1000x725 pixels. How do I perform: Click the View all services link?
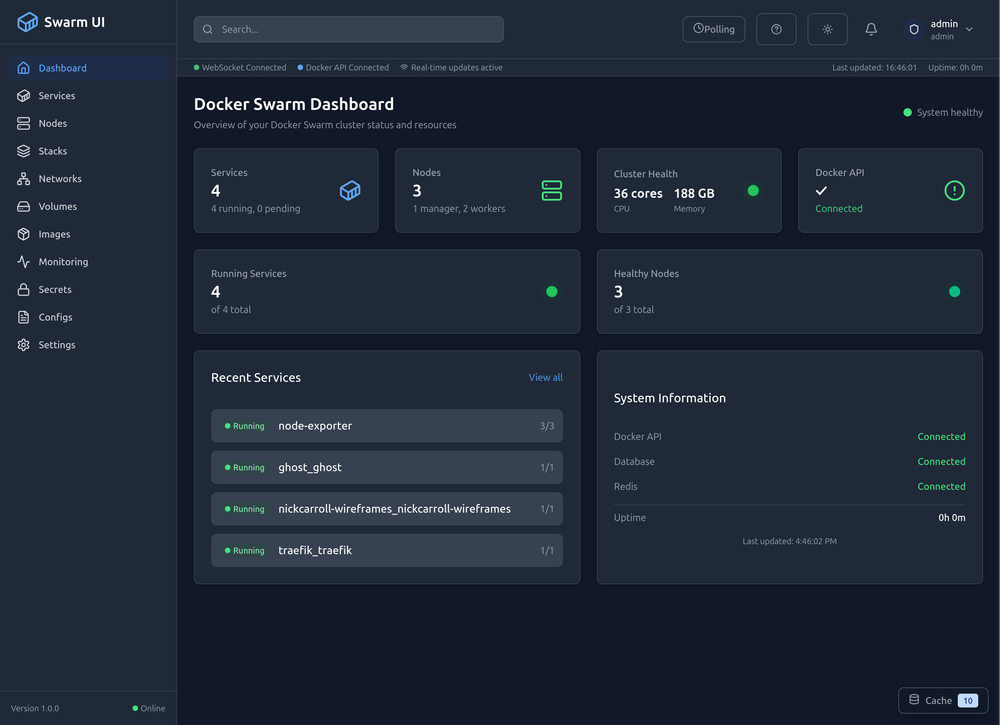[545, 377]
